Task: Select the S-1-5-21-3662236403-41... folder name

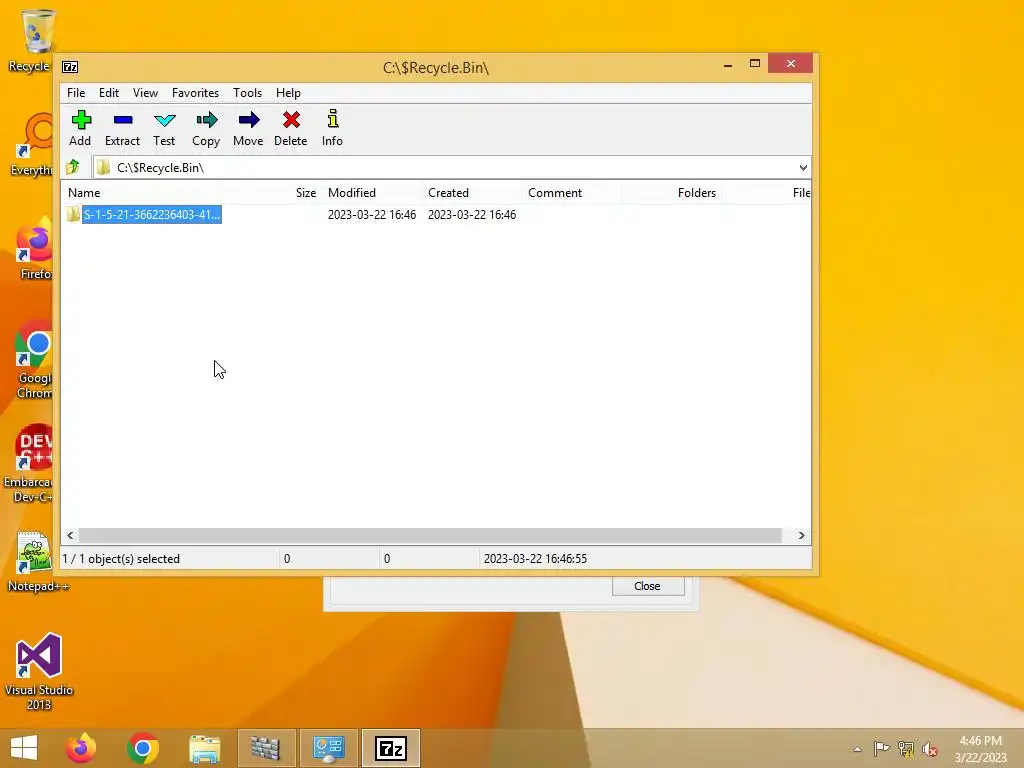Action: (152, 214)
